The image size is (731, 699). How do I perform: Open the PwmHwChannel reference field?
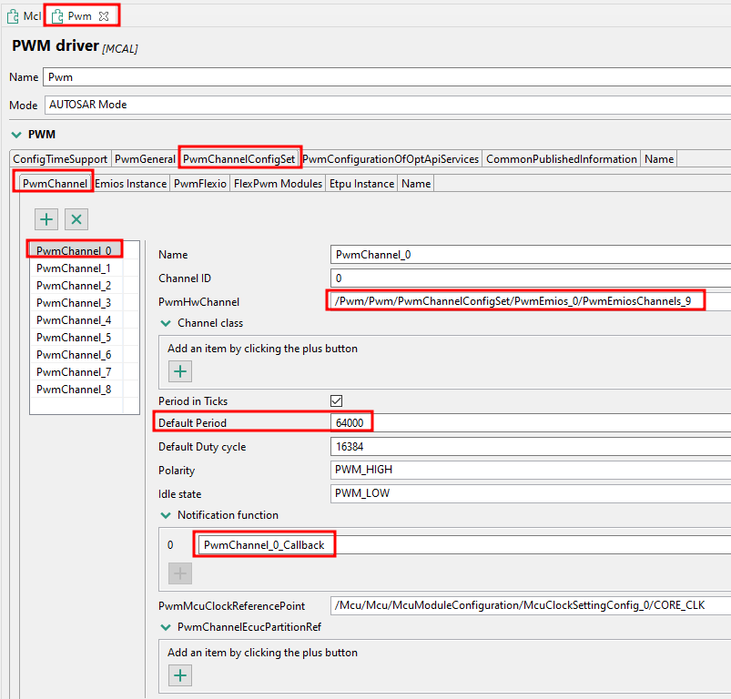click(531, 301)
